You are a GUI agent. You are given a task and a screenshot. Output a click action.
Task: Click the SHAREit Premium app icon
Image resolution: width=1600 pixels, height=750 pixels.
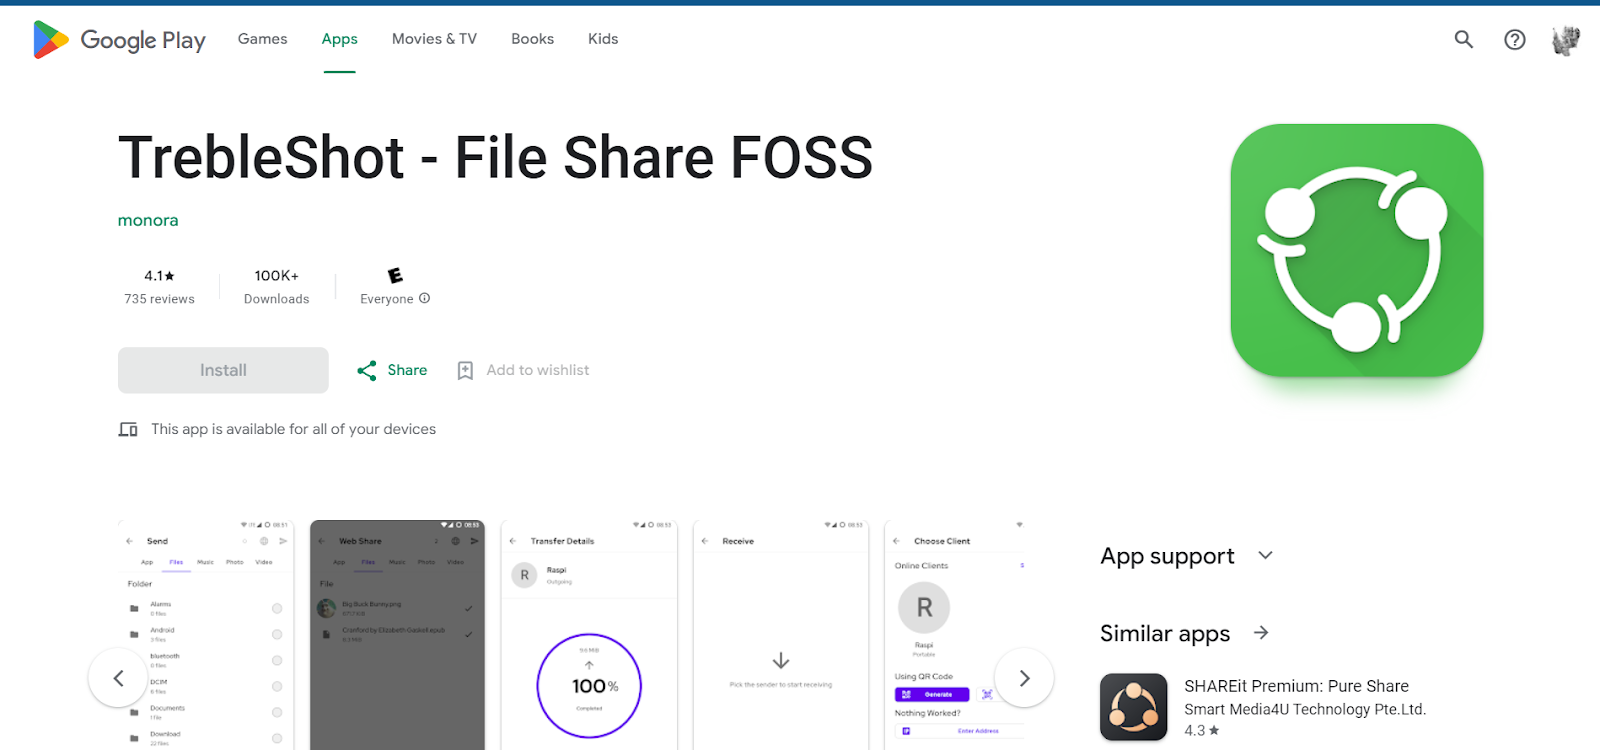(x=1134, y=707)
